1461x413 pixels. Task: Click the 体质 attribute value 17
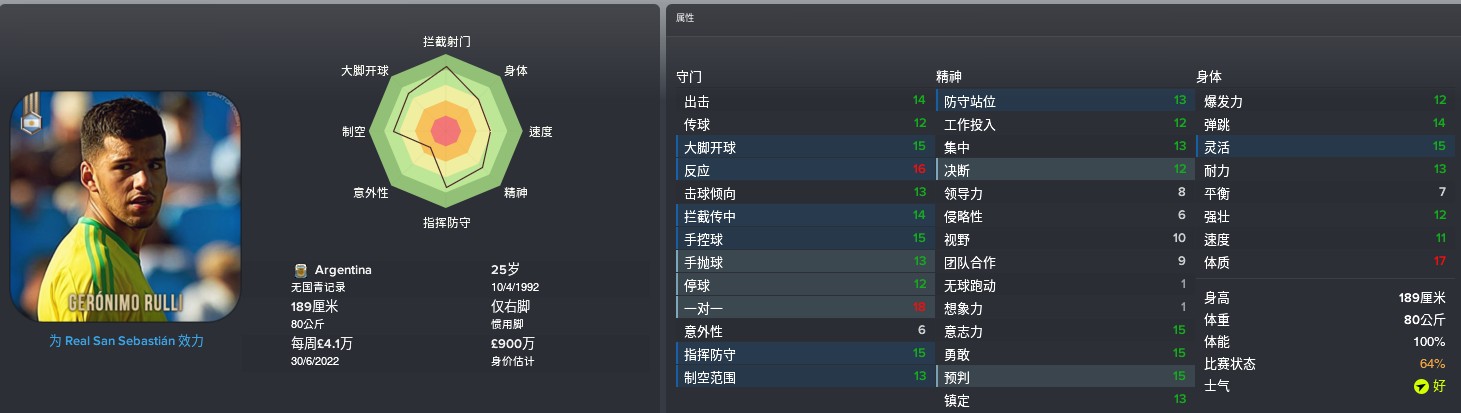point(1440,262)
